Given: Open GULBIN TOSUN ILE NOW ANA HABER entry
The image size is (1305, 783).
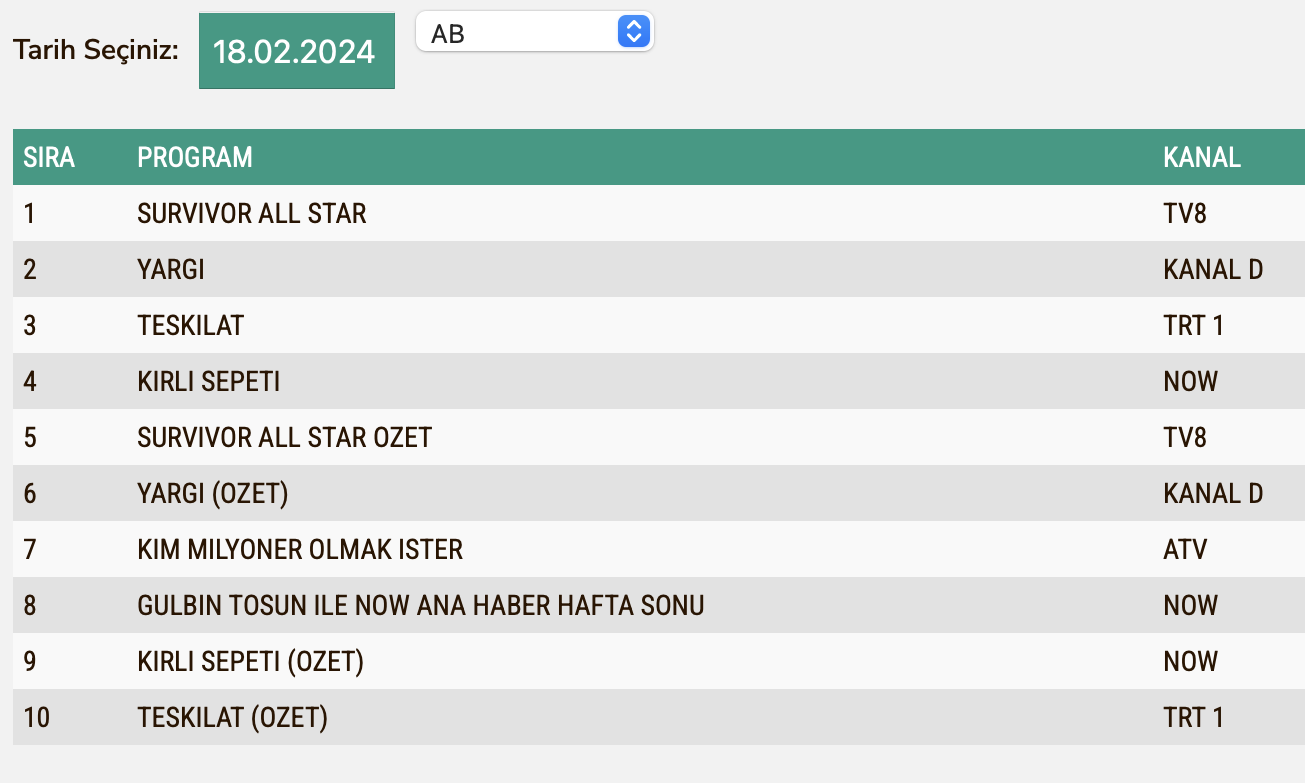Looking at the screenshot, I should coord(420,605).
